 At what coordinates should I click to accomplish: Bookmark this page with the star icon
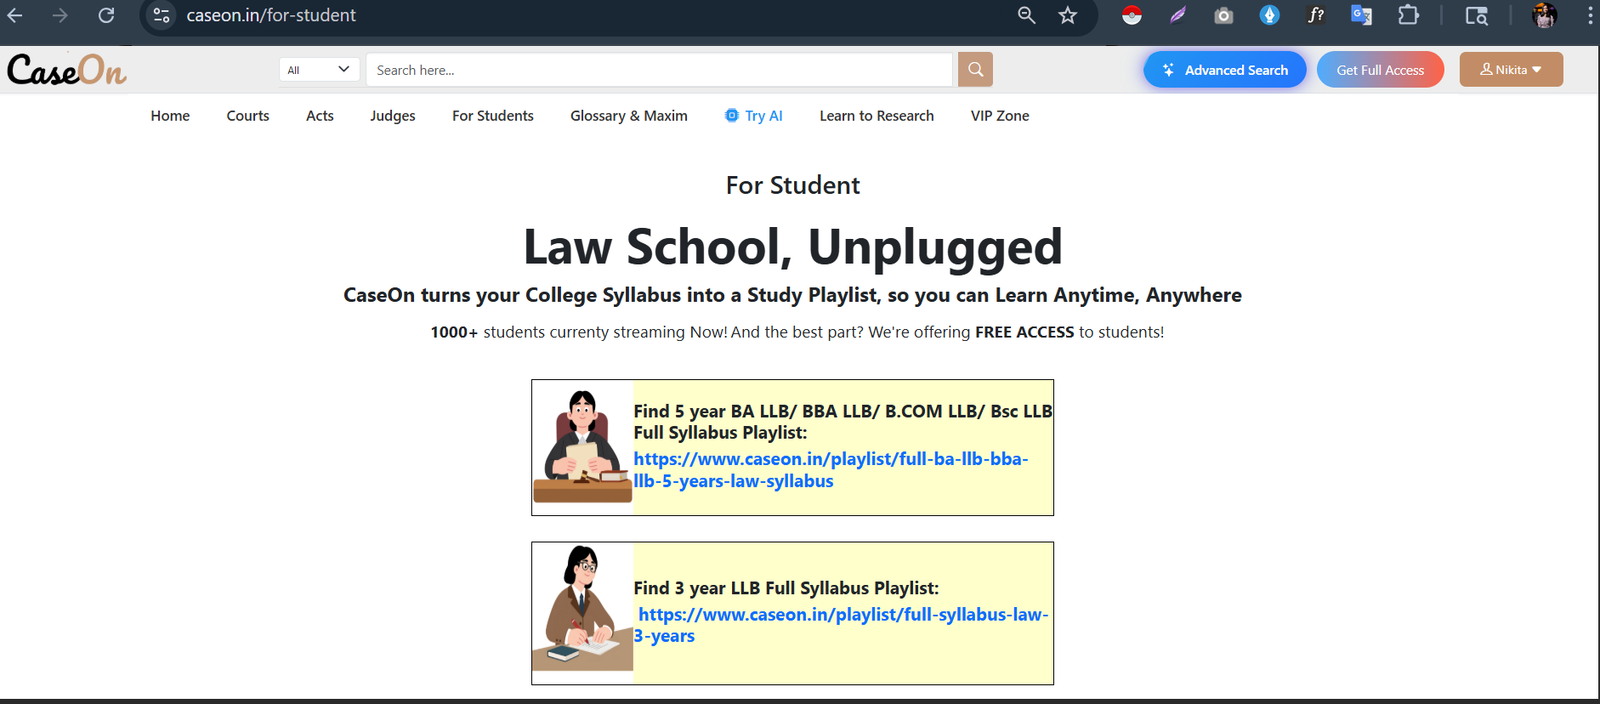click(x=1068, y=15)
